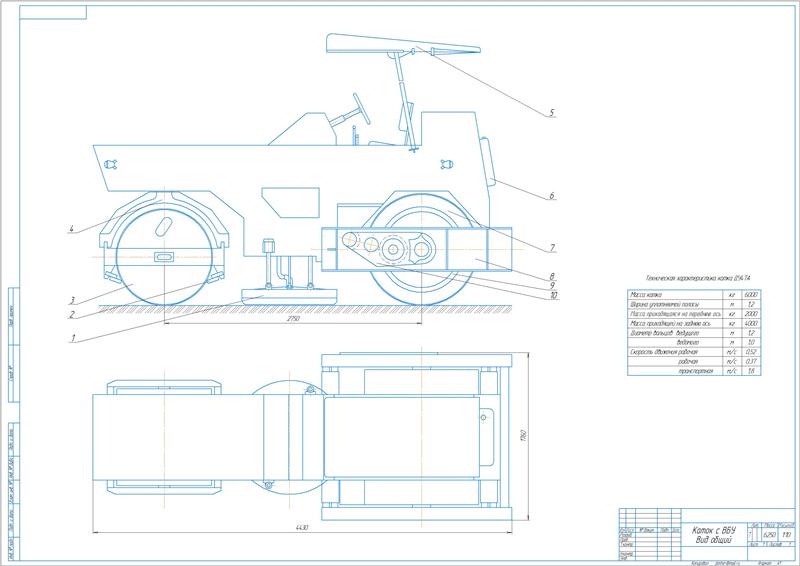Image resolution: width=800 pixels, height=566 pixels.
Task: Click the 4000 value in the table
Action: point(751,324)
